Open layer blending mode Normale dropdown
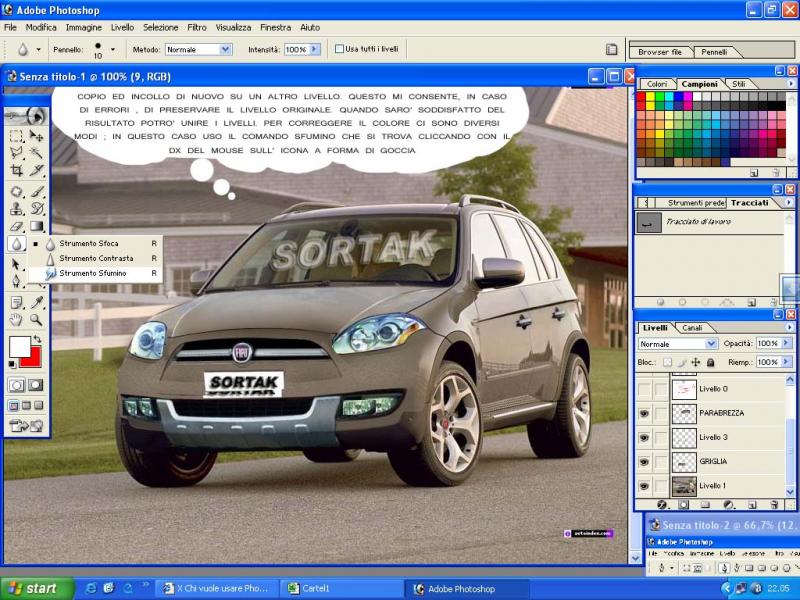This screenshot has height=600, width=800. [x=711, y=344]
